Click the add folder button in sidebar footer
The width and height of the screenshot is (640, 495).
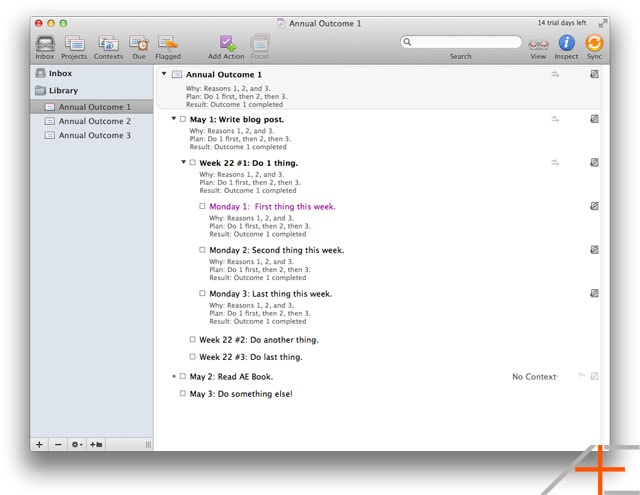tap(96, 444)
